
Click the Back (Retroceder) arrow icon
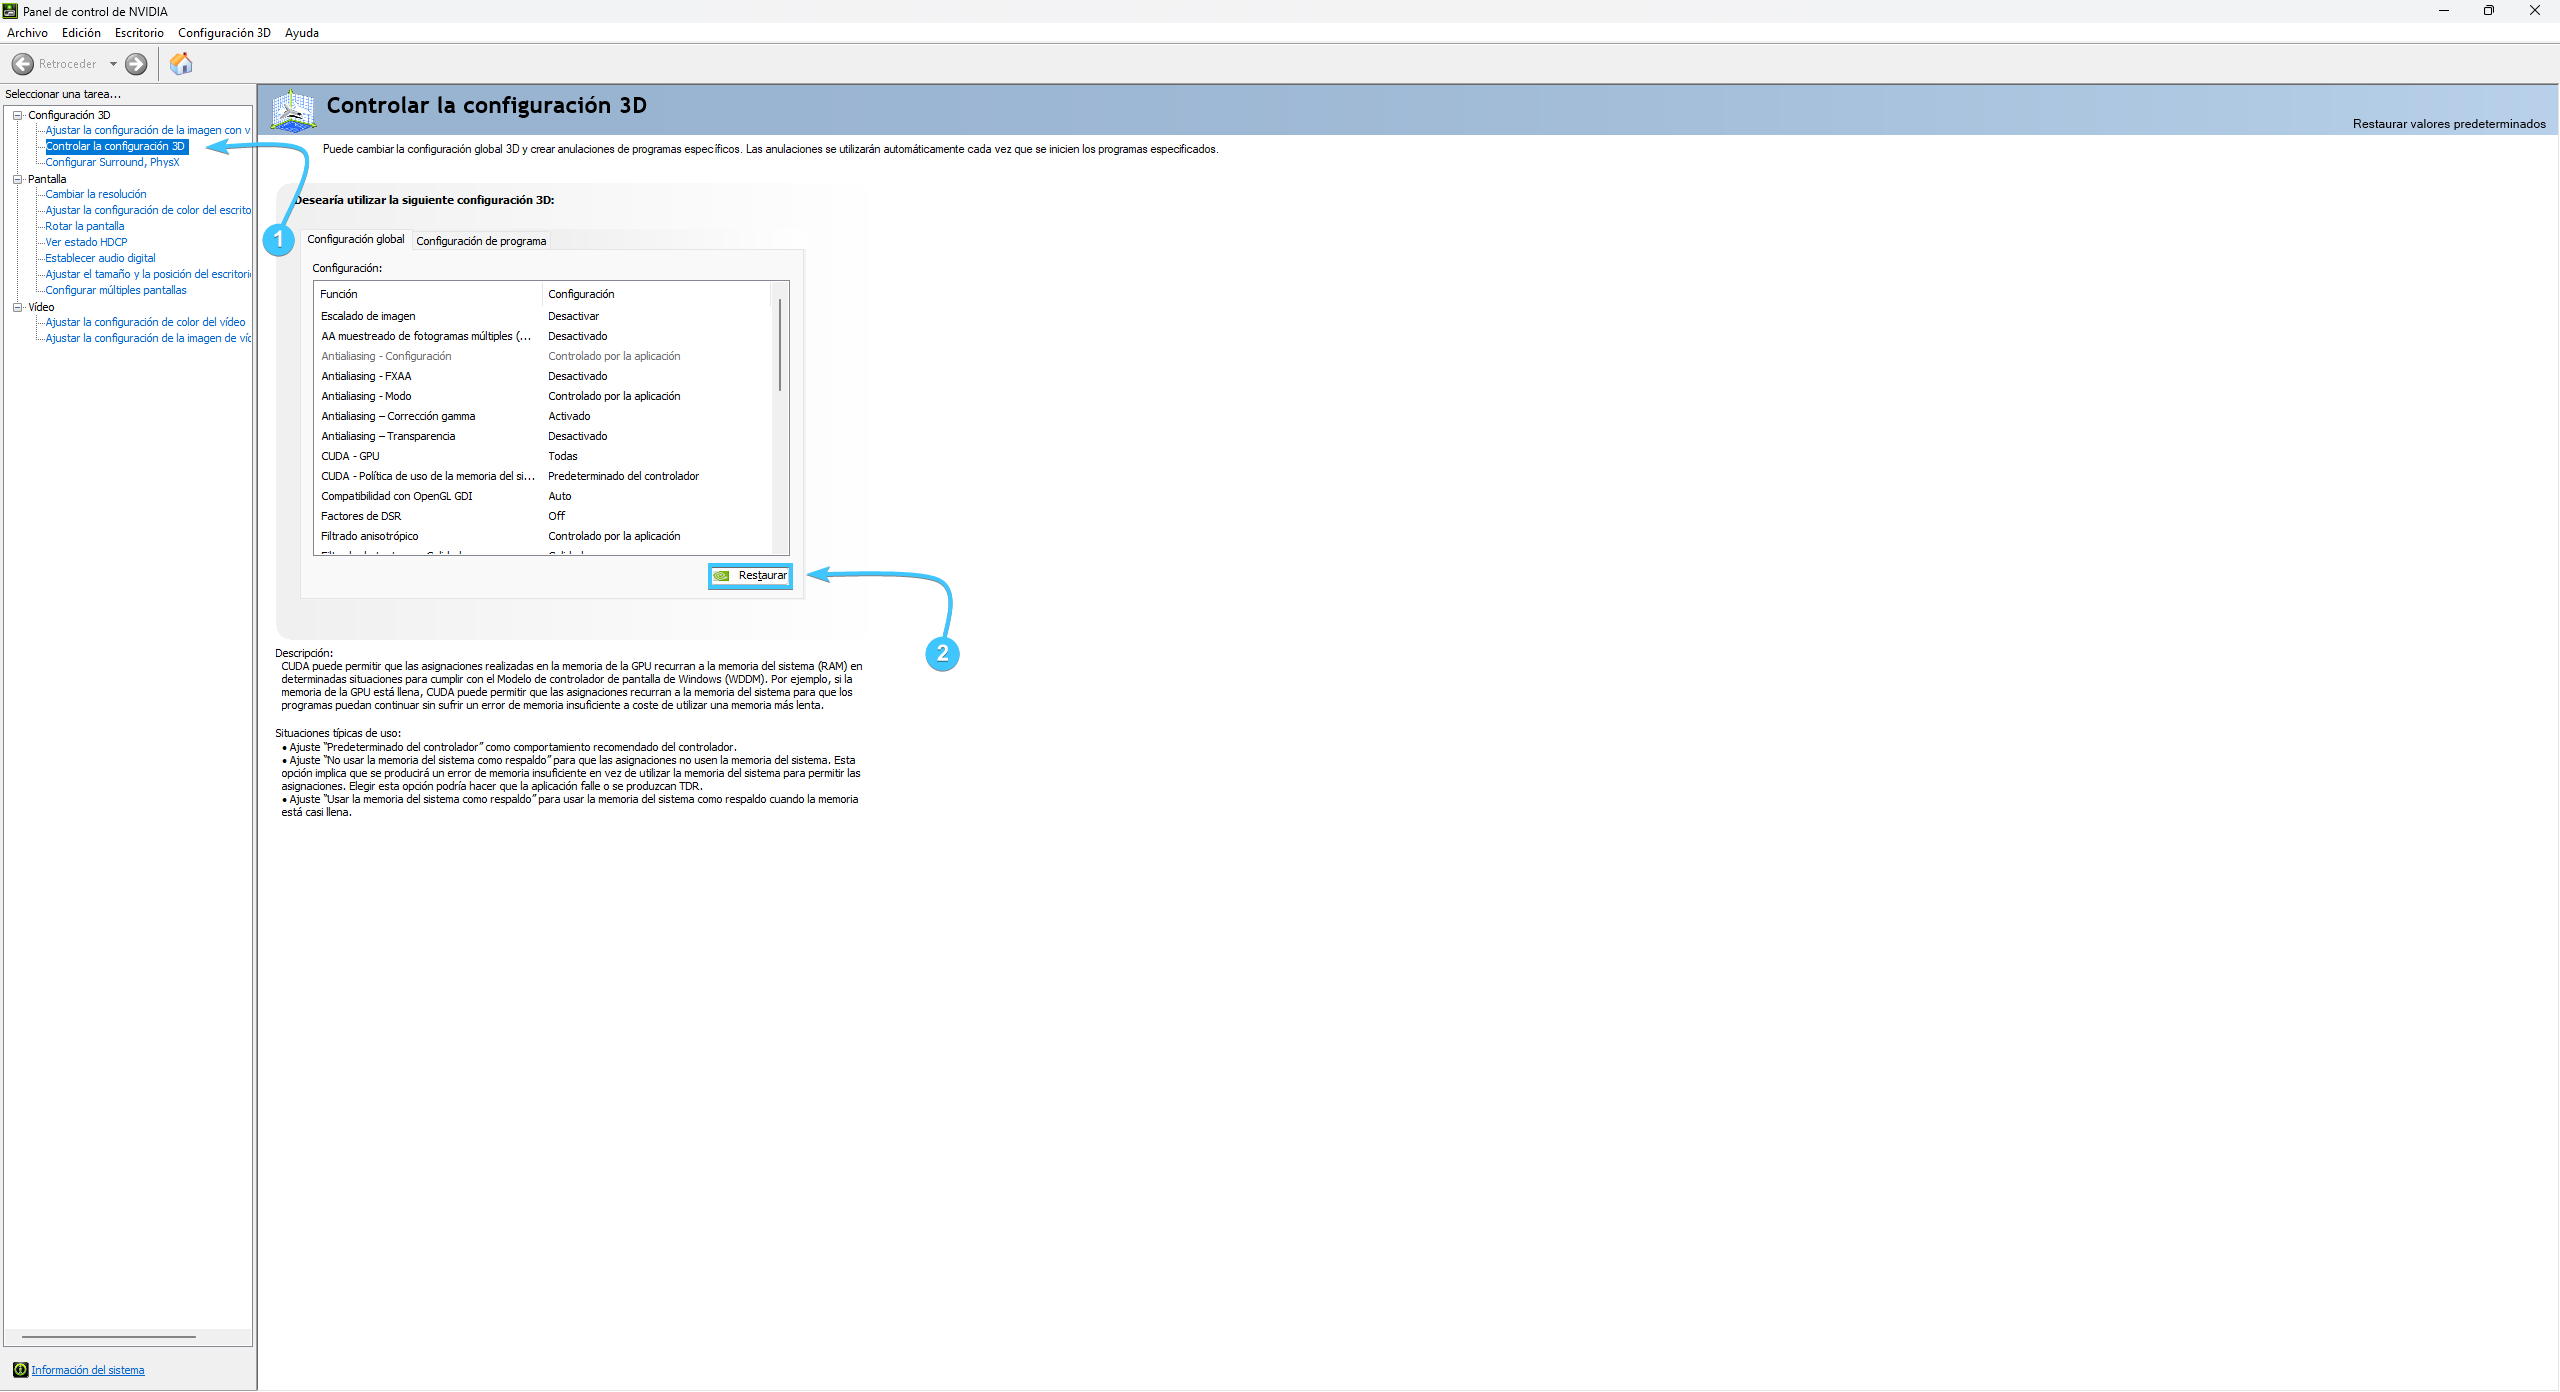coord(22,64)
